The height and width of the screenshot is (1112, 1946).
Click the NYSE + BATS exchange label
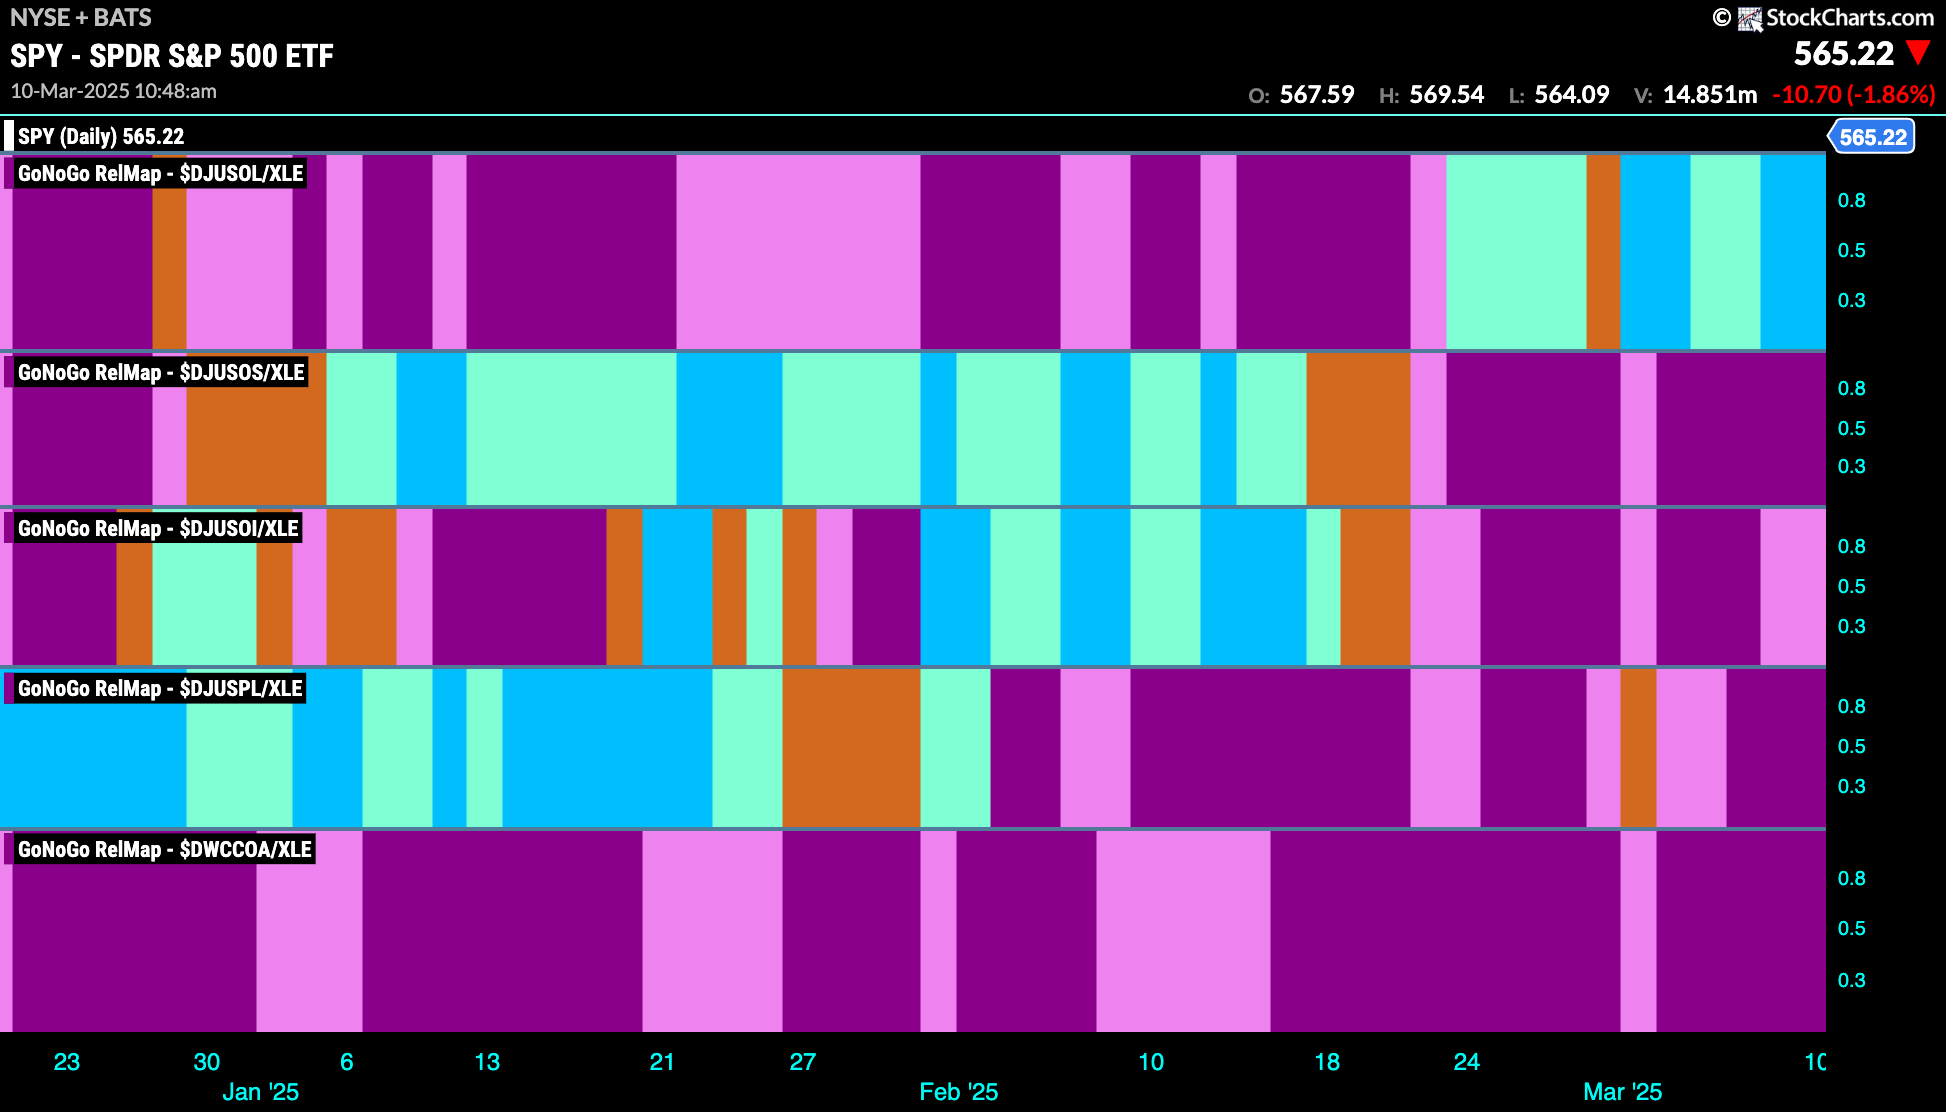coord(81,17)
